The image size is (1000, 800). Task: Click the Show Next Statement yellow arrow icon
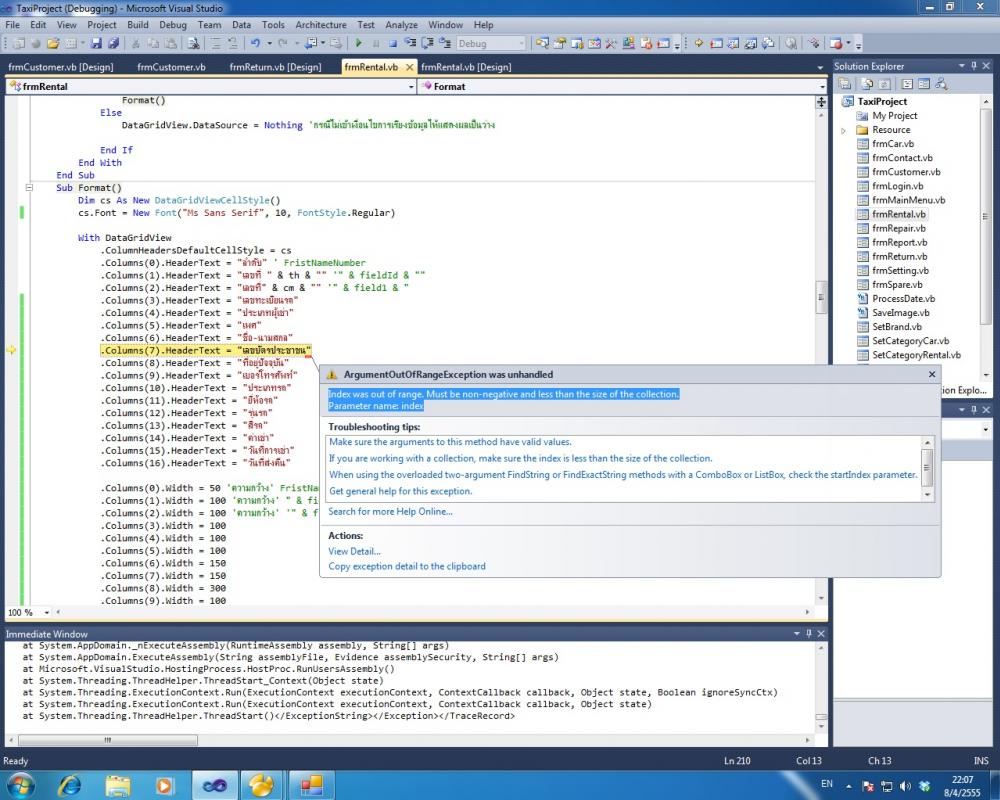click(x=699, y=43)
